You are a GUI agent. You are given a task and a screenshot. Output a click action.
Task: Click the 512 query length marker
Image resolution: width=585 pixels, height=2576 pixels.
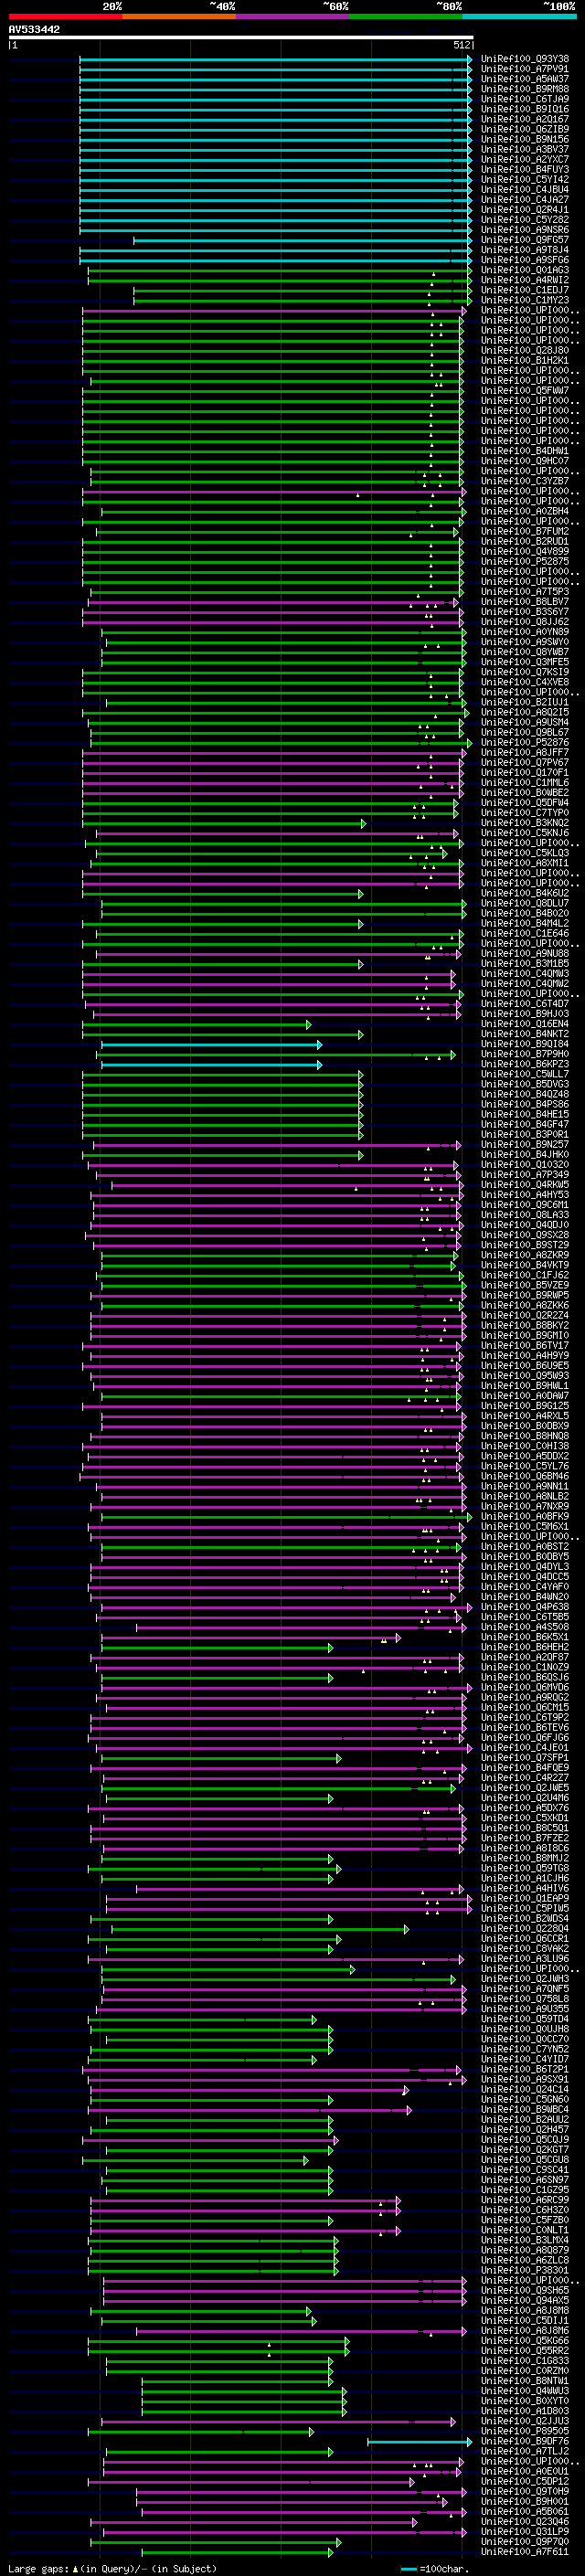[x=461, y=45]
